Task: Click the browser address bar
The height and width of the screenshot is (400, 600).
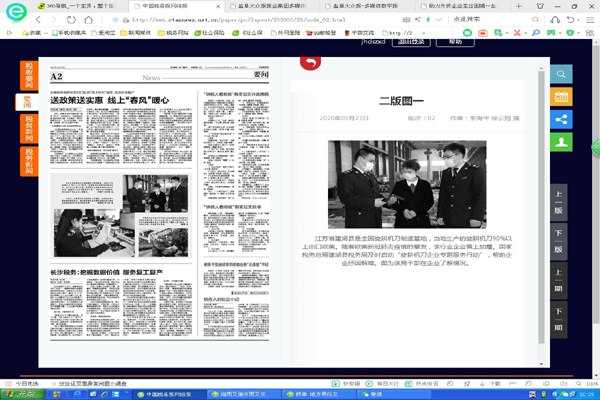Action: (250, 18)
